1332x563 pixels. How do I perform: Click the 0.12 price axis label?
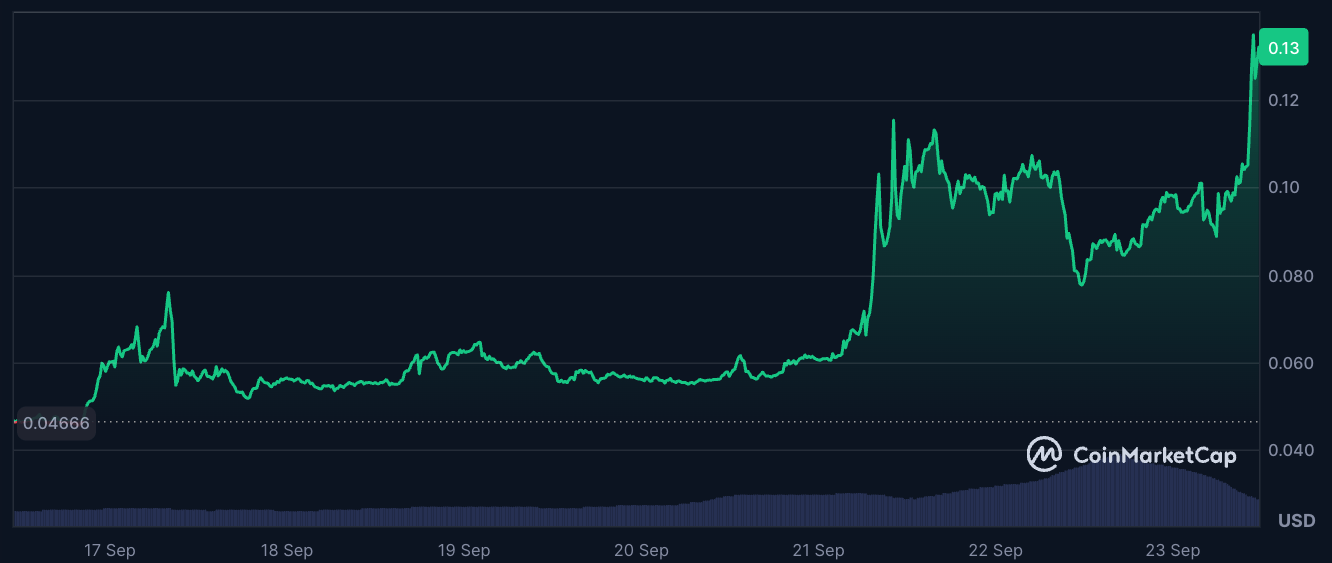[x=1284, y=100]
